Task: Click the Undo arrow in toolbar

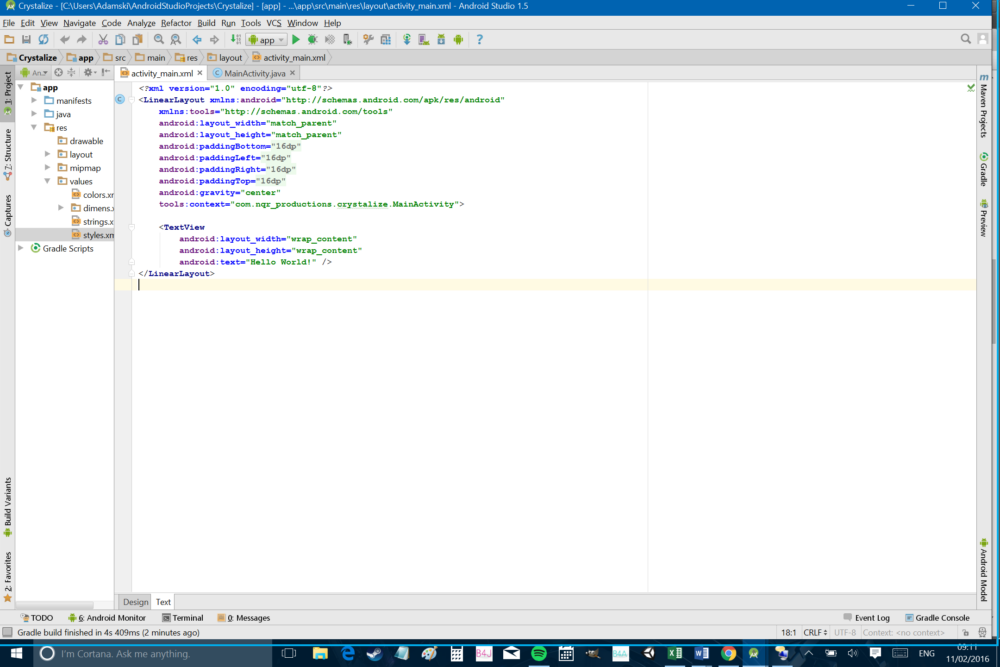Action: click(65, 39)
